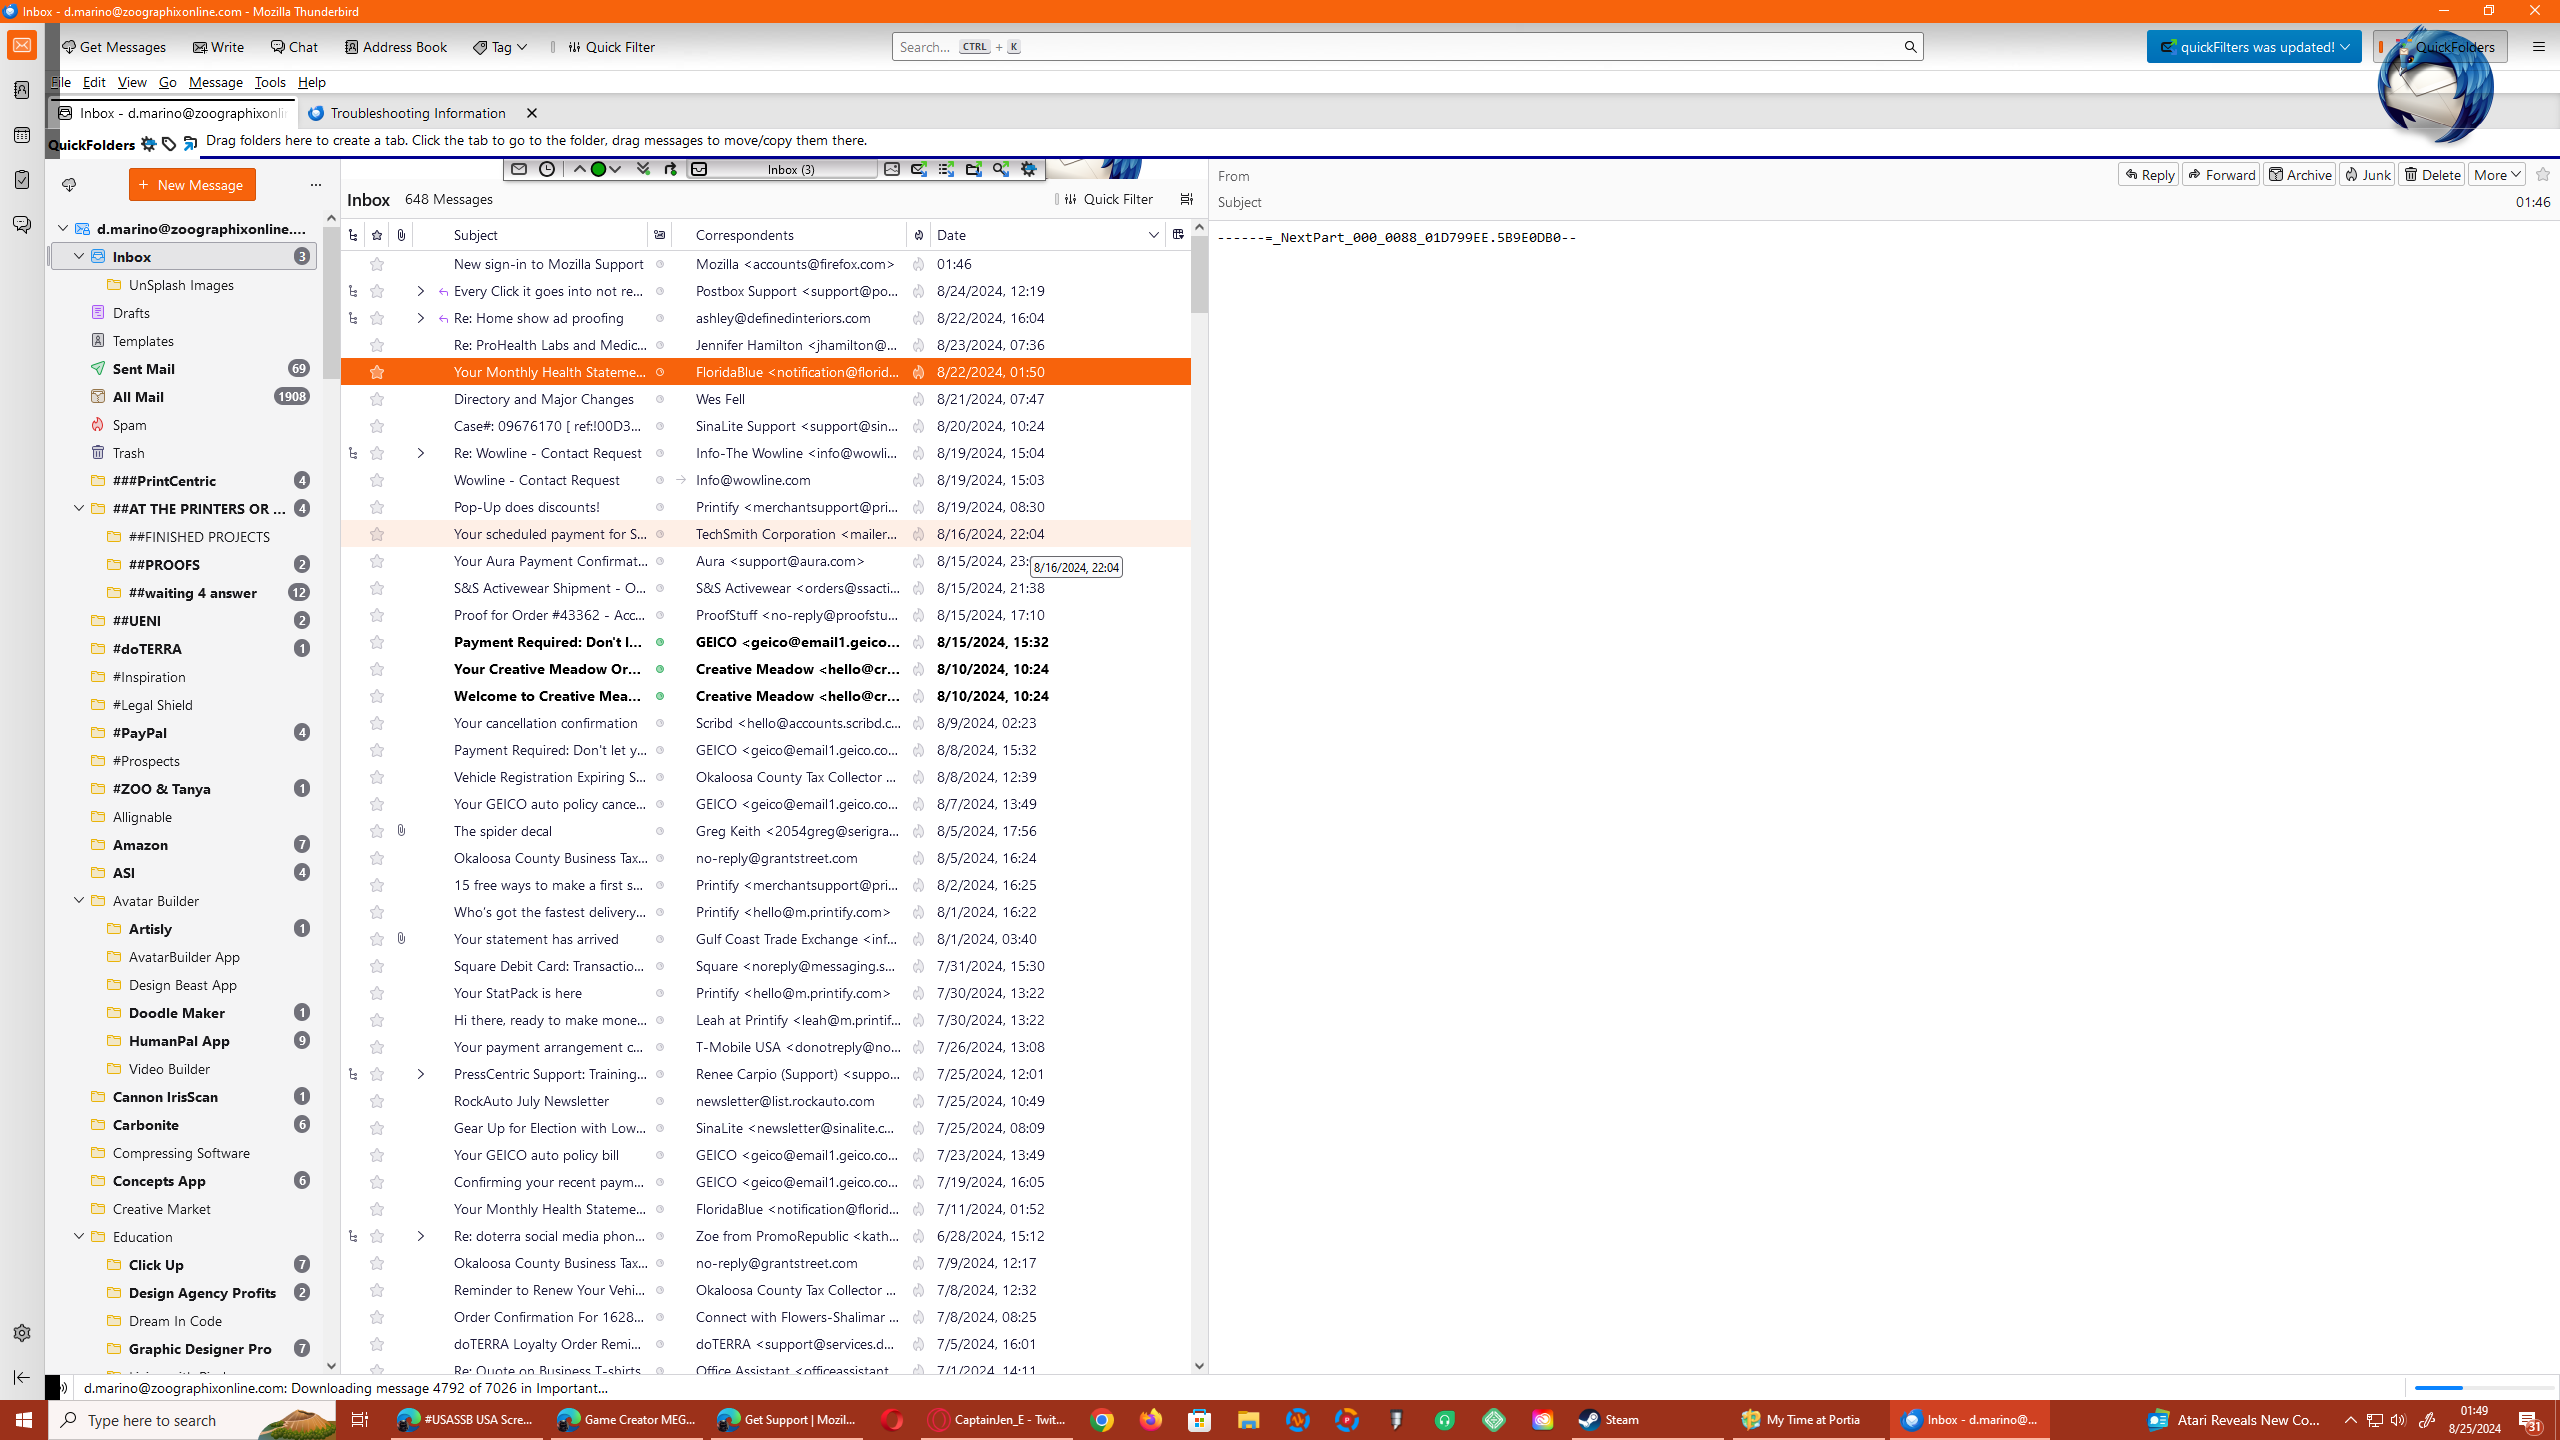Open the Tools menu

point(269,82)
